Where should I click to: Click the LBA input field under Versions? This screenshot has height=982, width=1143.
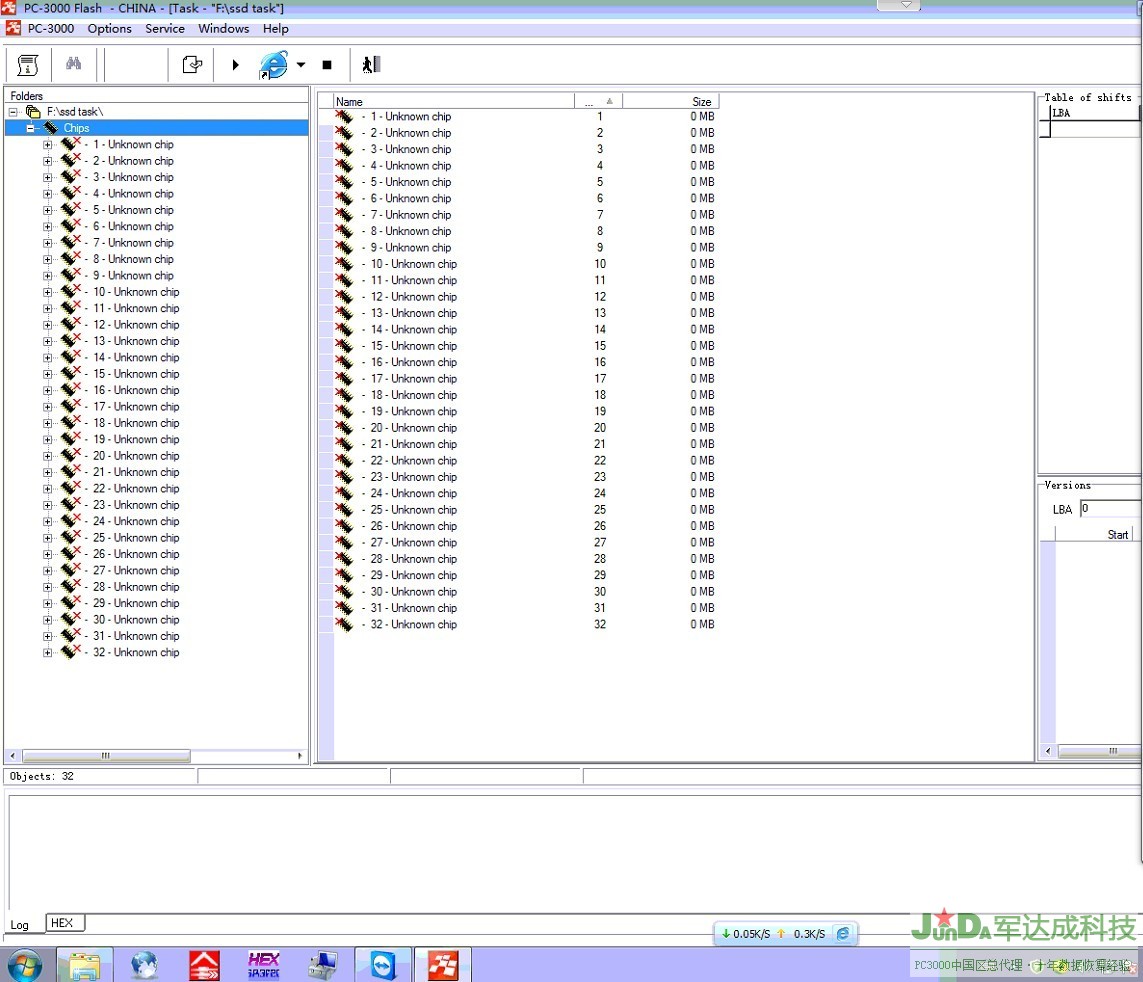tap(1108, 509)
